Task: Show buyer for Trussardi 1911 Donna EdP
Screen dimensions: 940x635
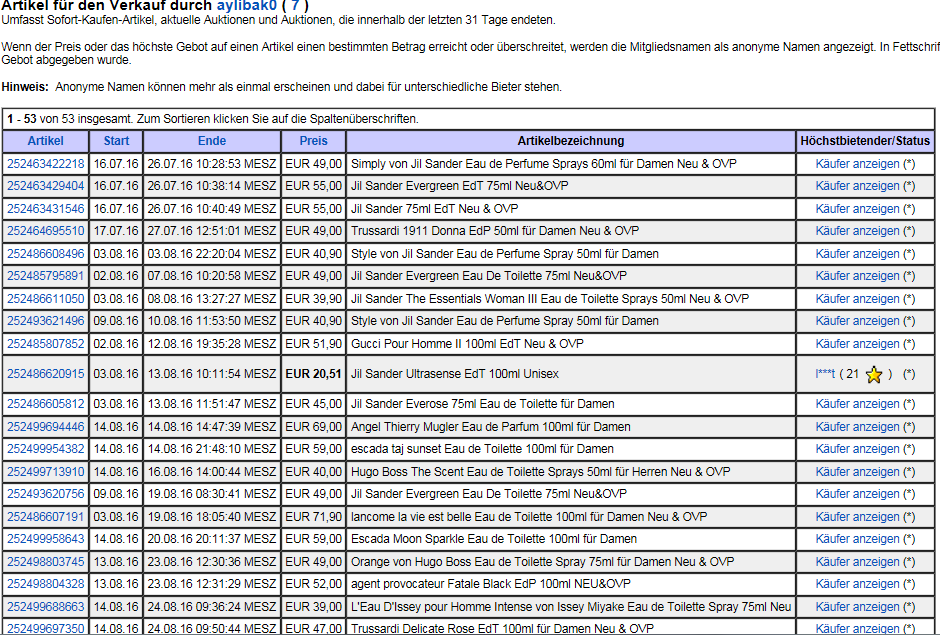Action: pos(857,231)
